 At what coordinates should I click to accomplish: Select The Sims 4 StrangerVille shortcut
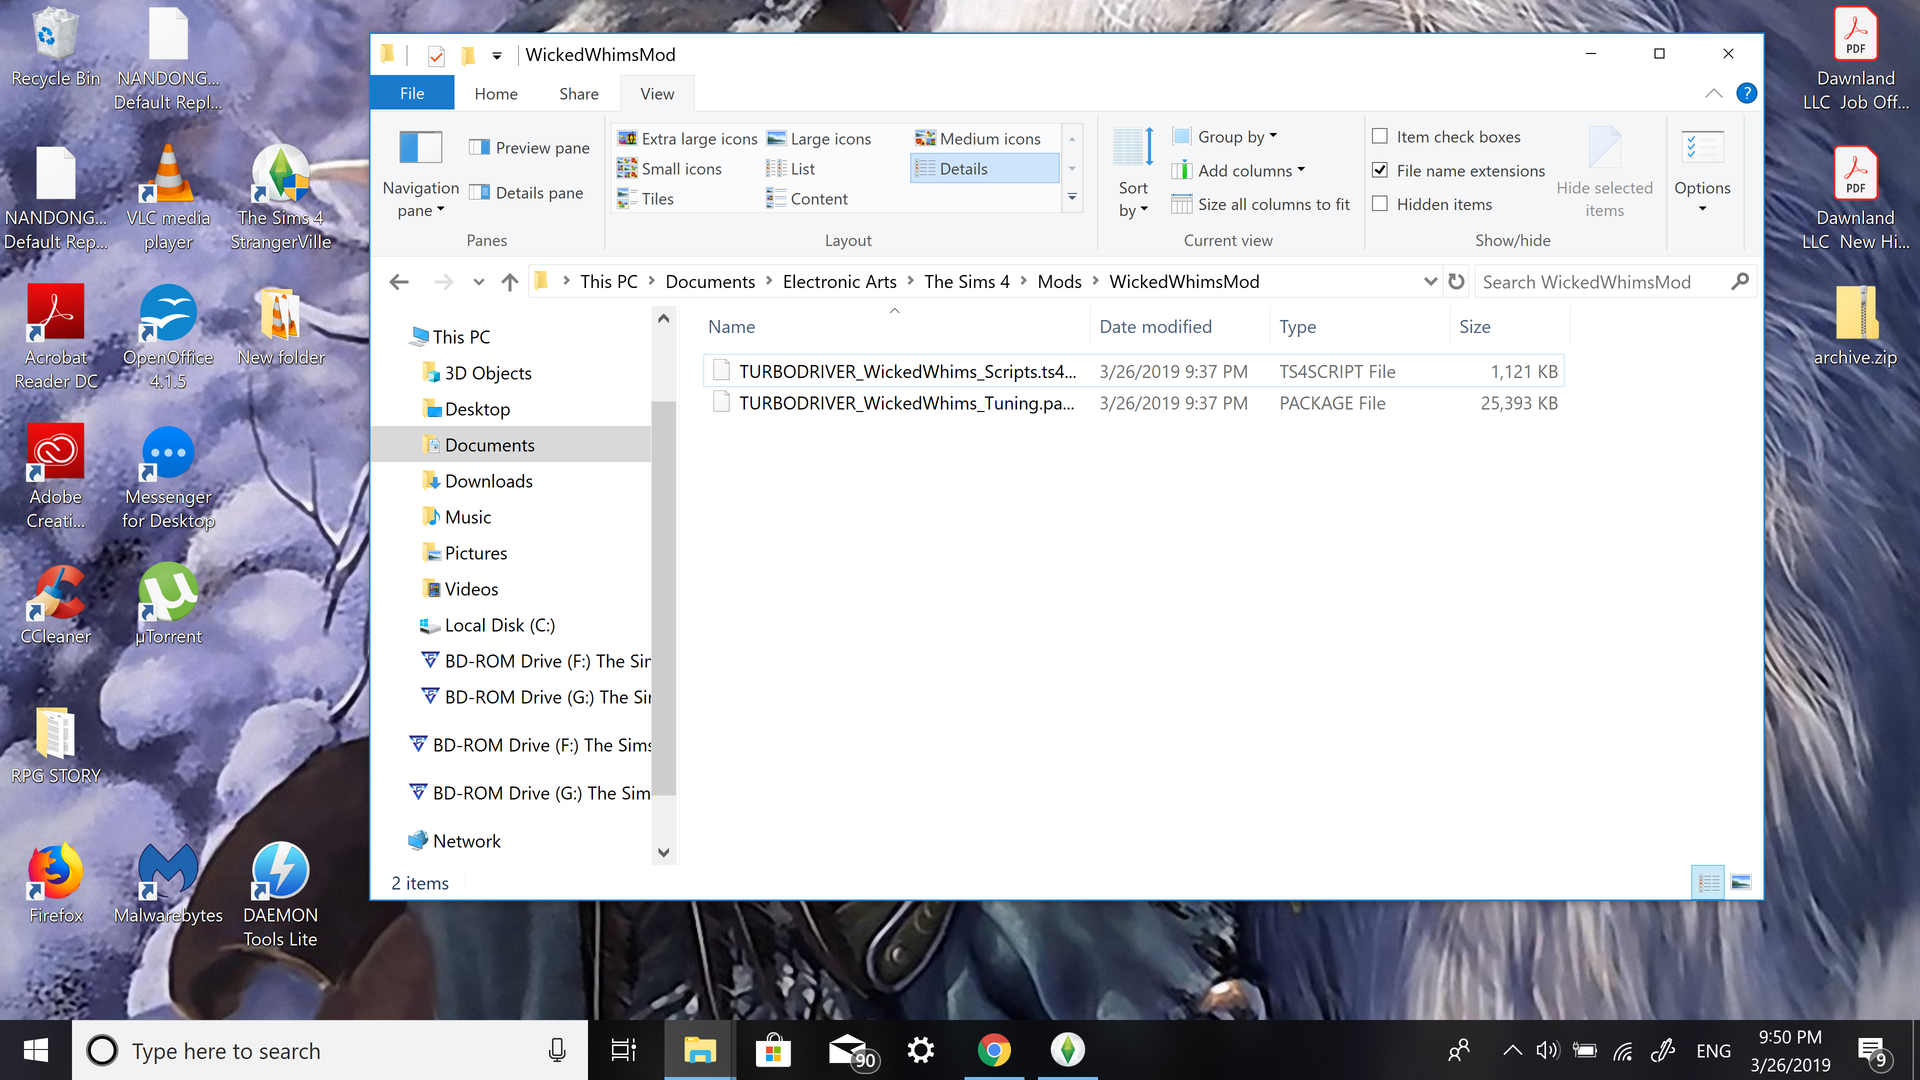point(281,198)
